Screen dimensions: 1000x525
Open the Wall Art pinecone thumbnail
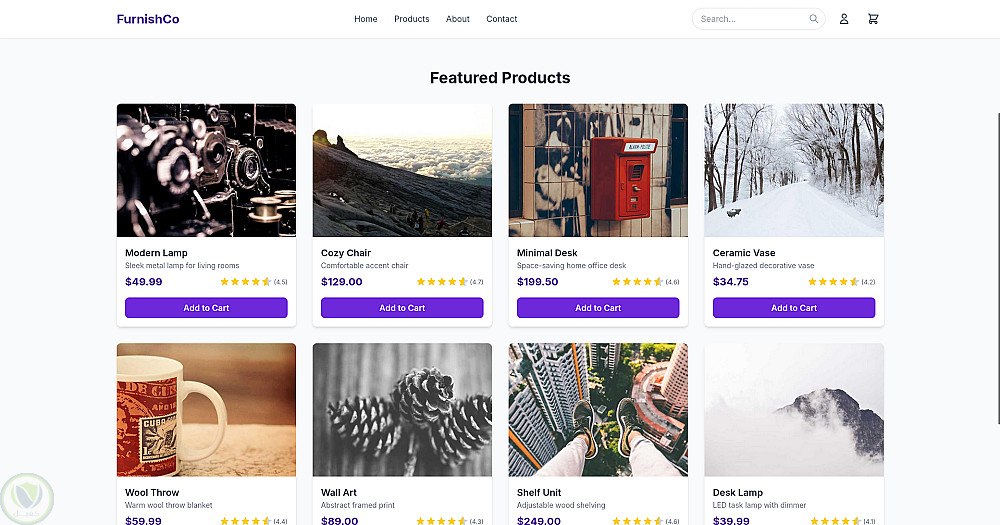pos(402,410)
